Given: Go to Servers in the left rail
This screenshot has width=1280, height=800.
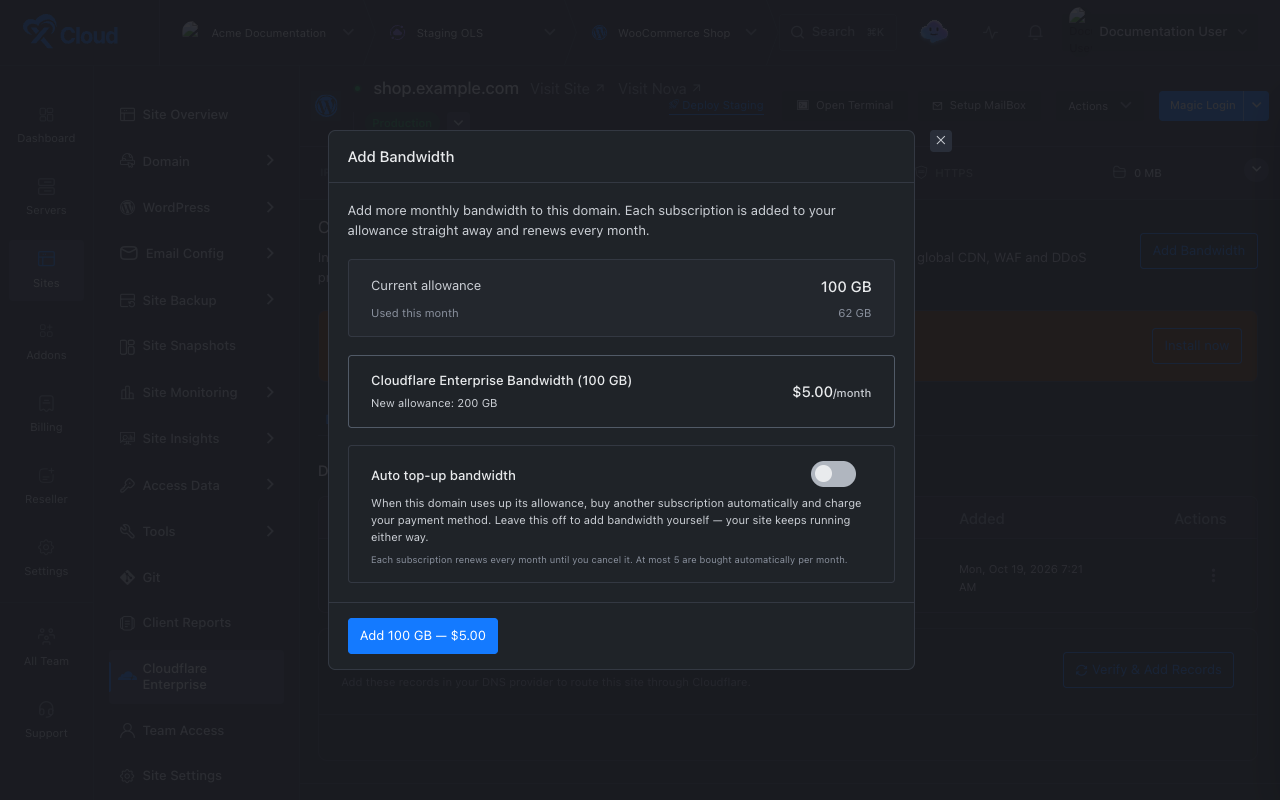Looking at the screenshot, I should [x=46, y=197].
